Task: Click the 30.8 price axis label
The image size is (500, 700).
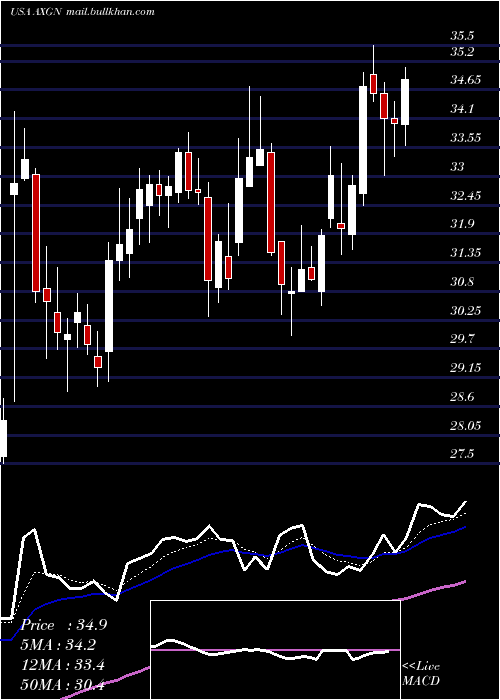Action: (x=462, y=282)
